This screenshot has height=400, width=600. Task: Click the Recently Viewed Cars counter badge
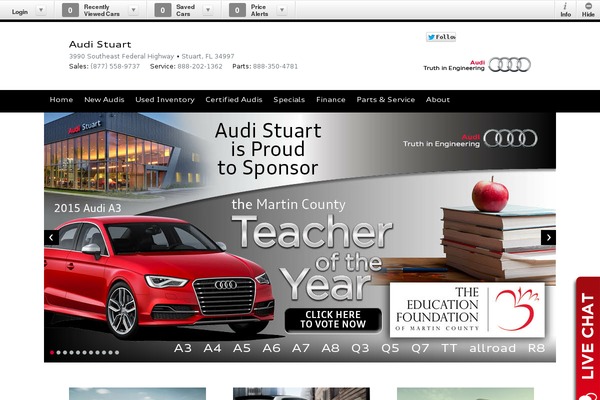click(70, 10)
